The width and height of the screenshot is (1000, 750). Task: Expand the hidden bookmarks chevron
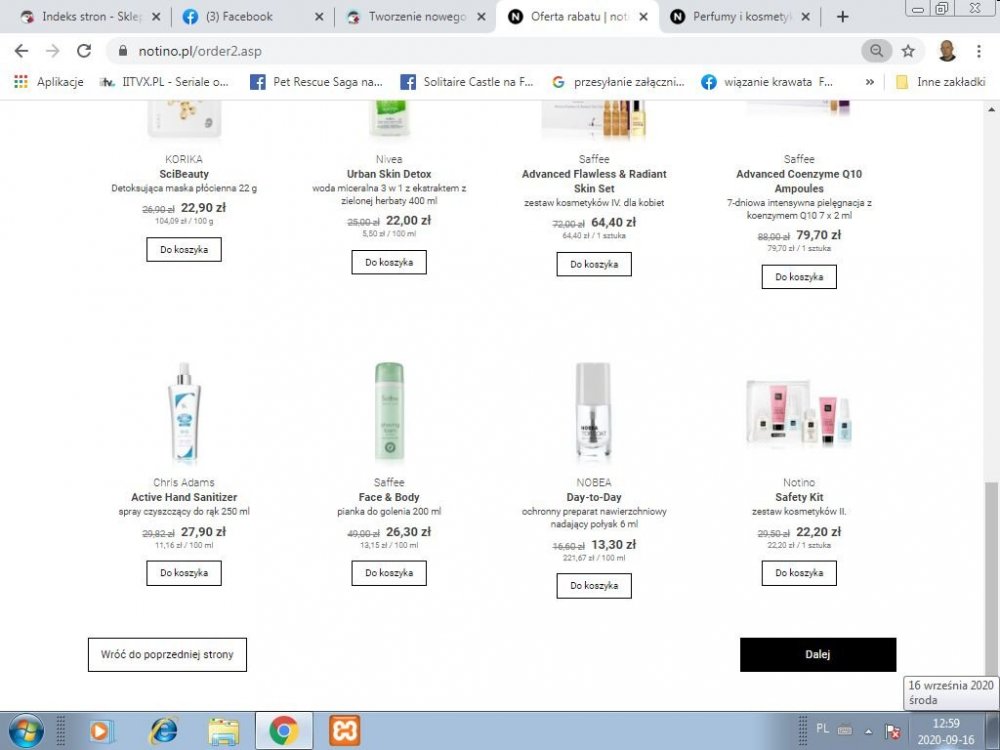click(x=869, y=82)
